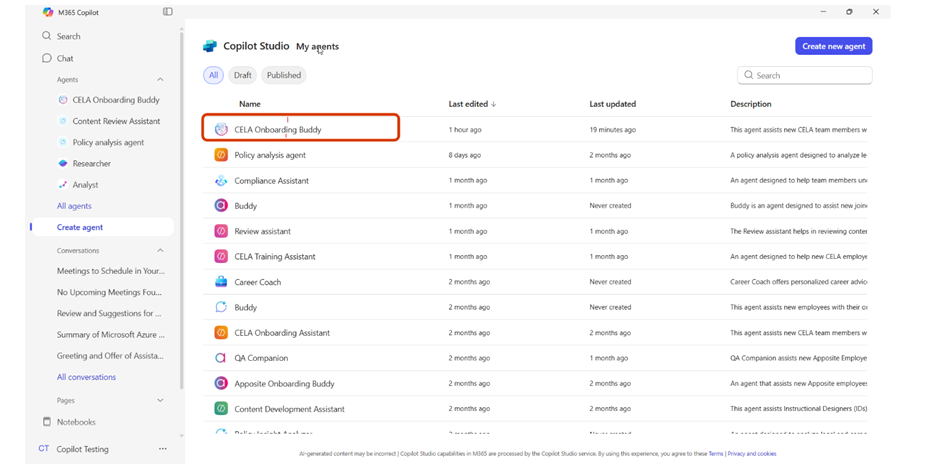Click the Chat bubble icon in sidebar
Viewport: 940px width, 464px height.
click(x=47, y=58)
